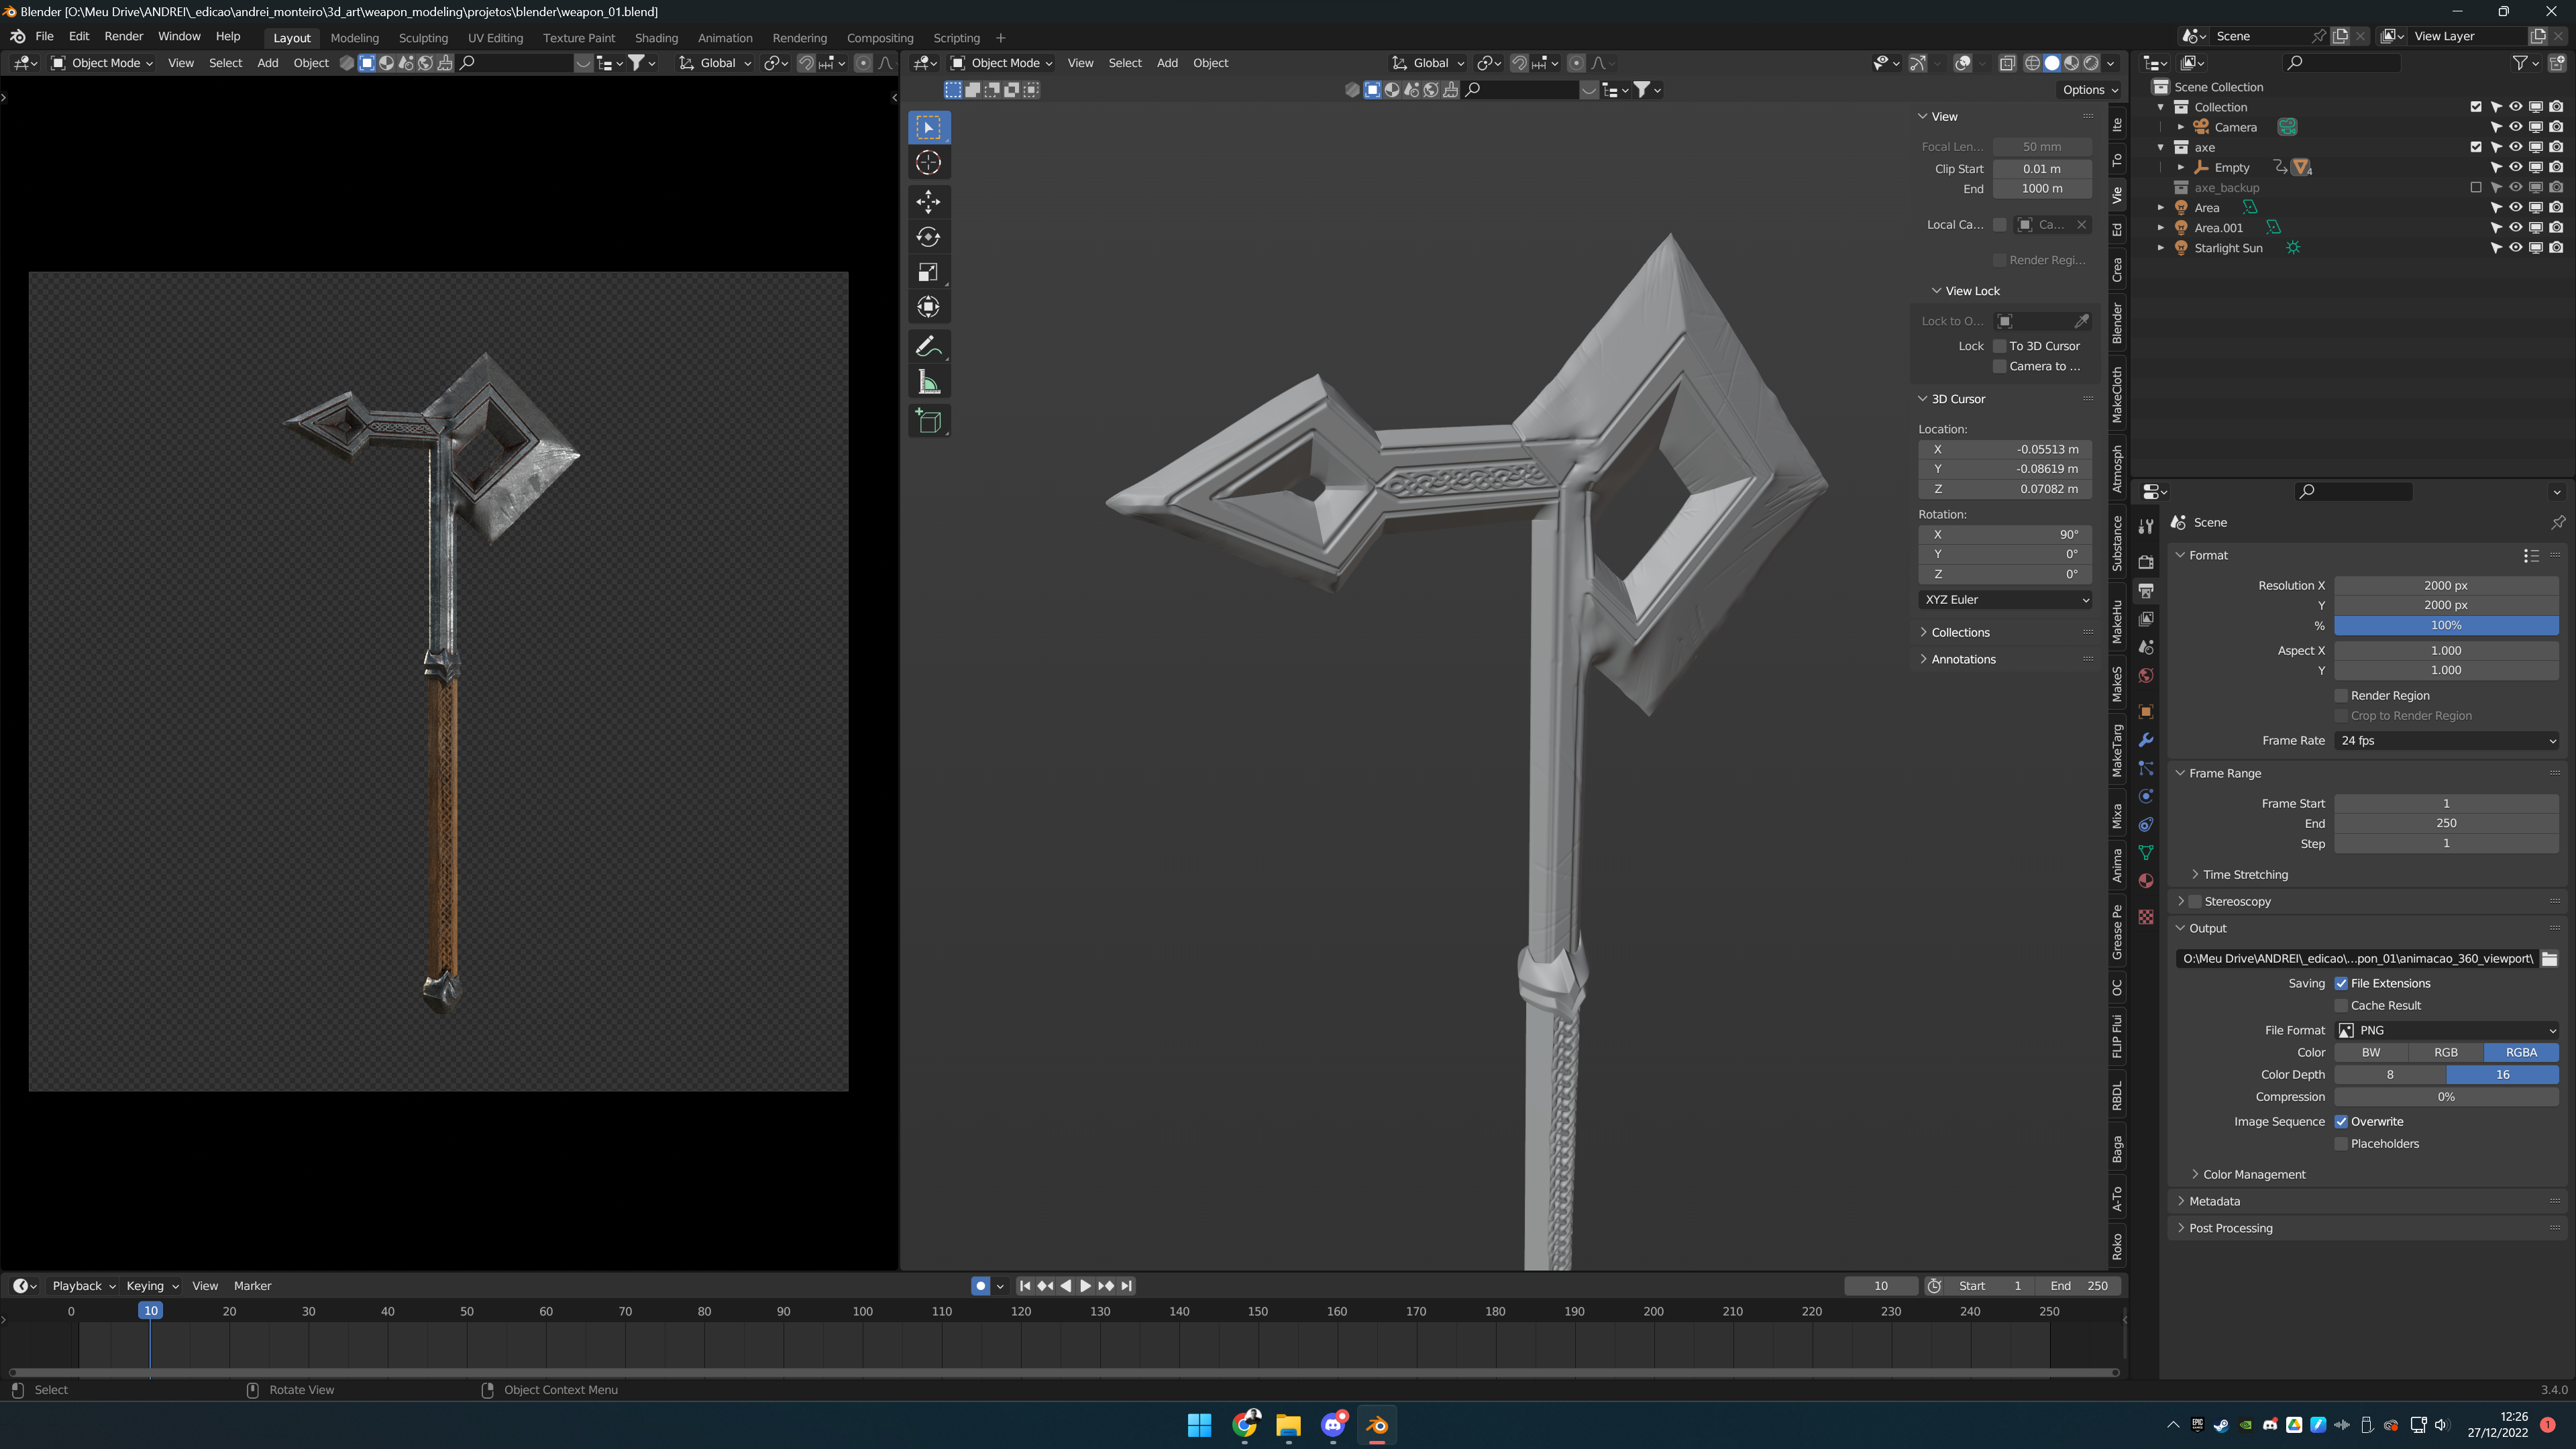Open the Window menu
This screenshot has height=1449, width=2576.
(179, 36)
